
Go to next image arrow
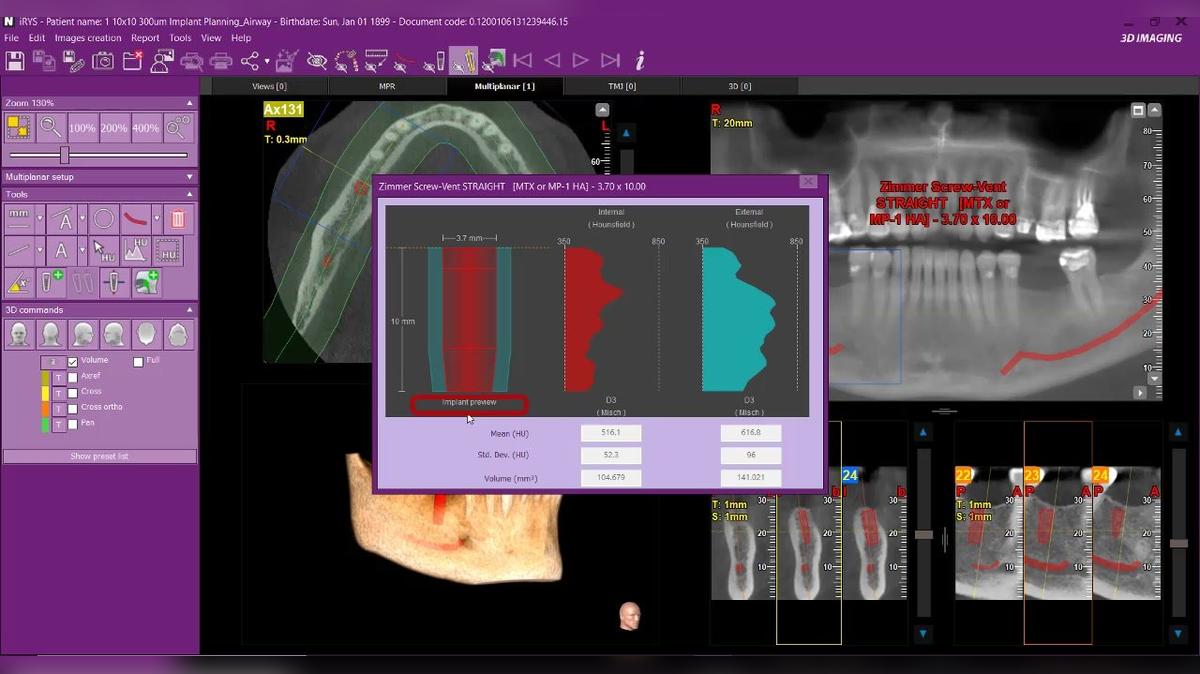point(580,61)
